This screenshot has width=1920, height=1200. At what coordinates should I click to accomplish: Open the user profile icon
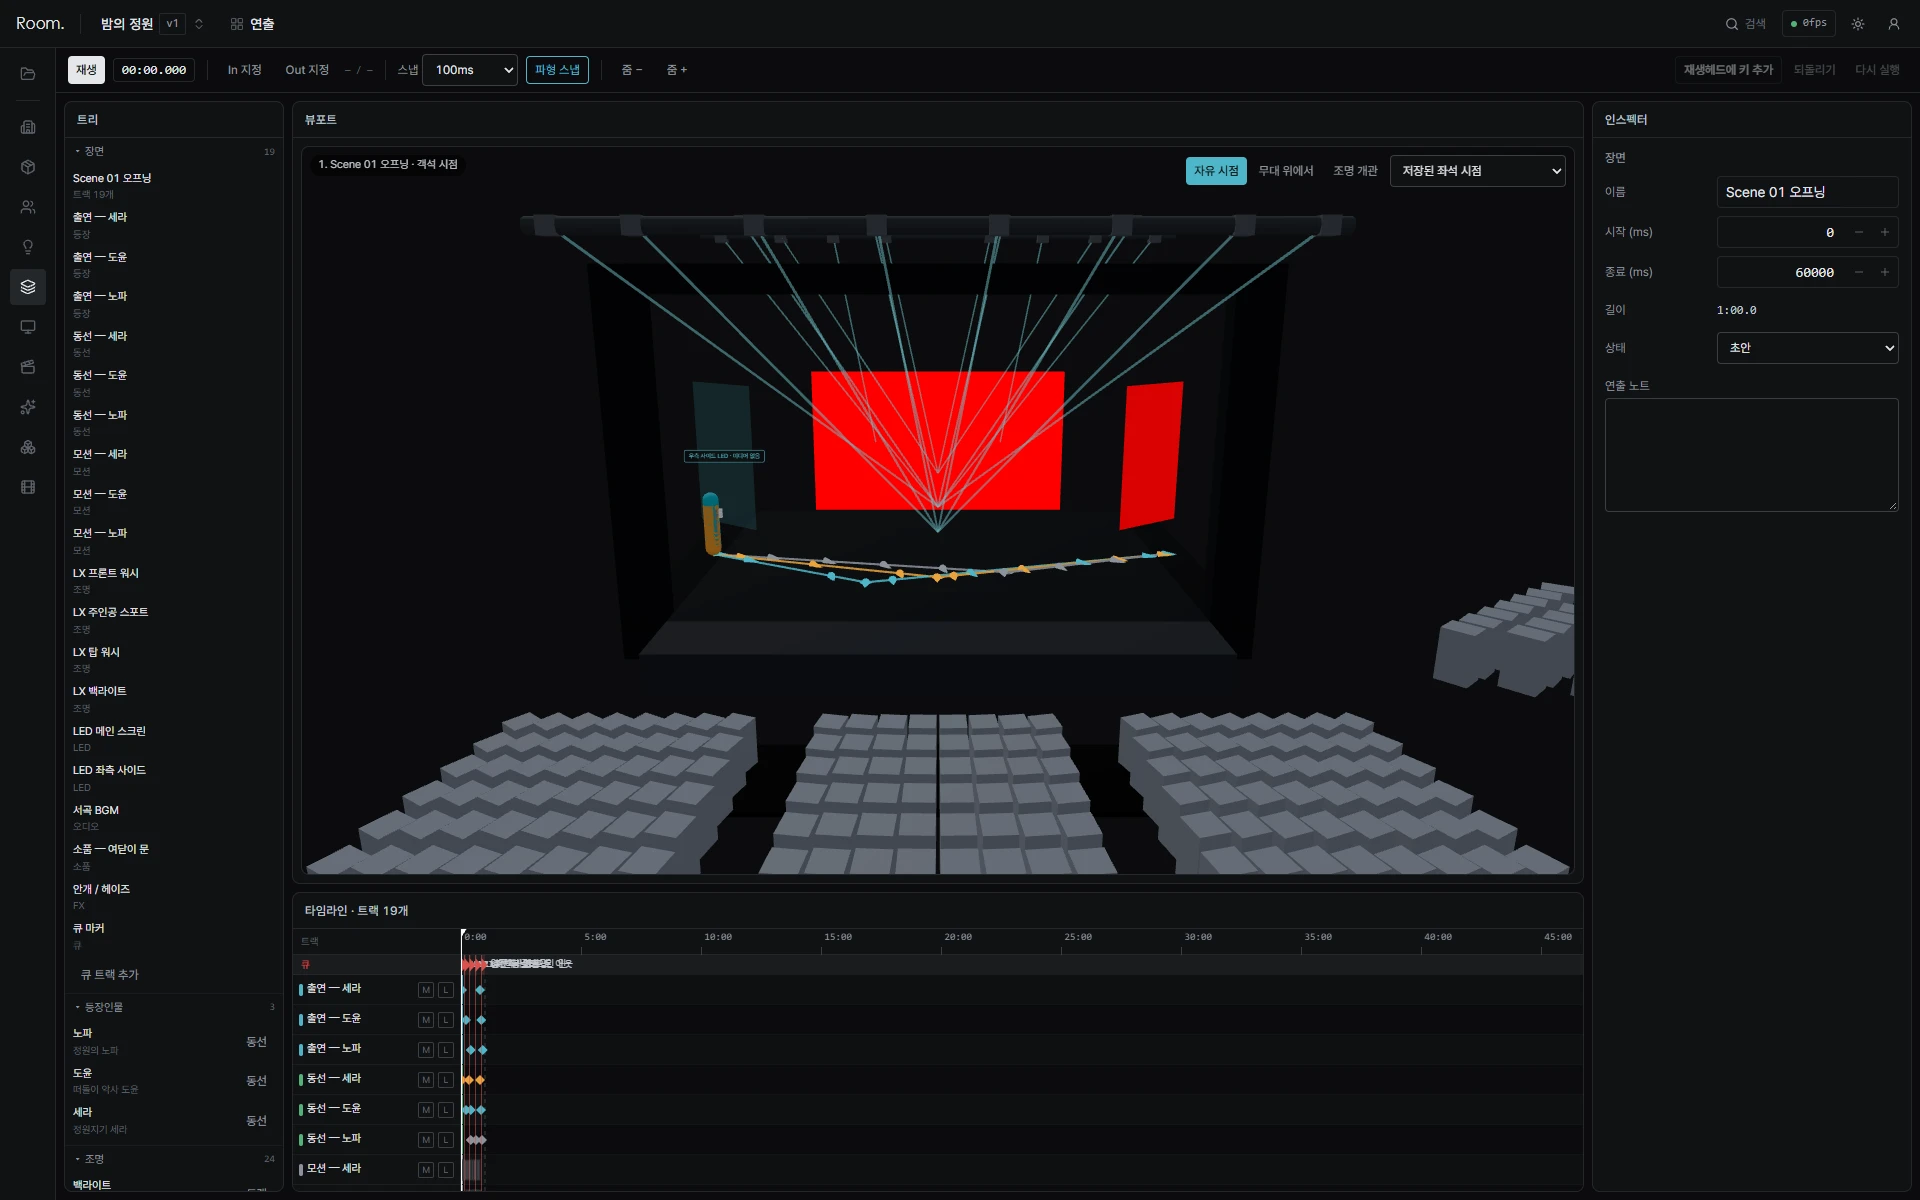coord(1894,24)
